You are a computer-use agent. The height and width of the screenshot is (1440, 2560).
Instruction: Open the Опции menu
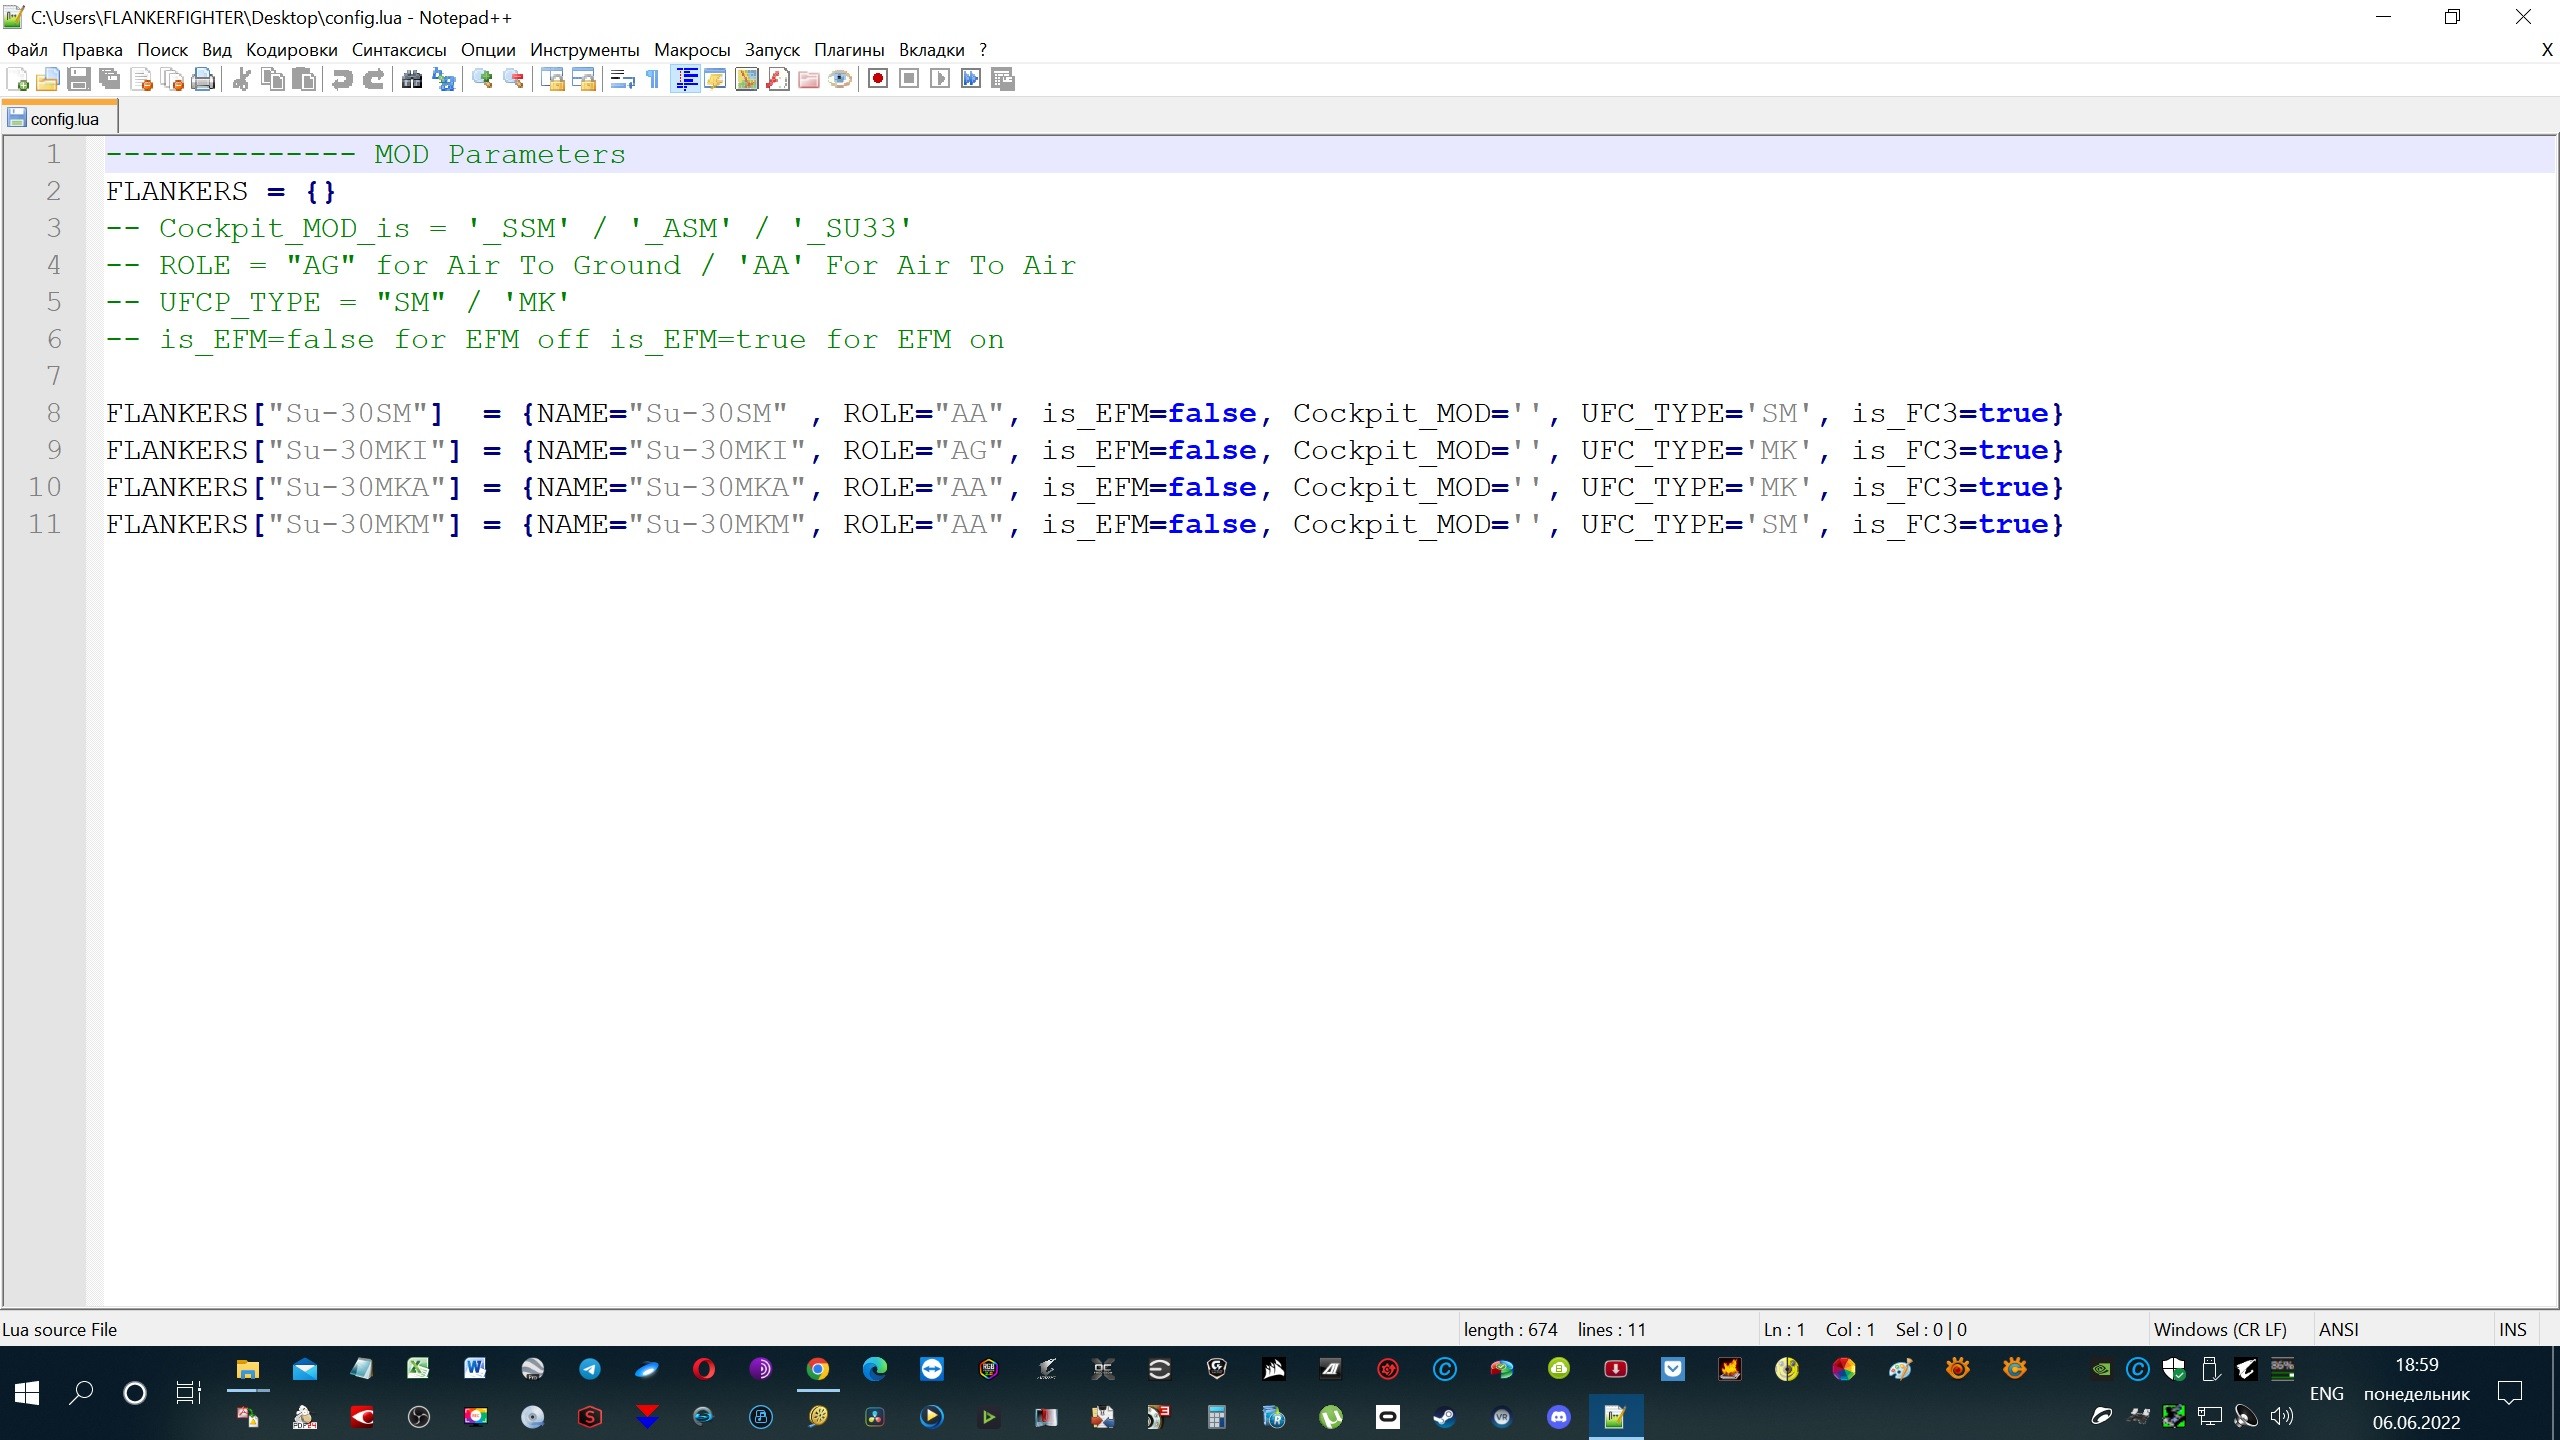[x=488, y=50]
